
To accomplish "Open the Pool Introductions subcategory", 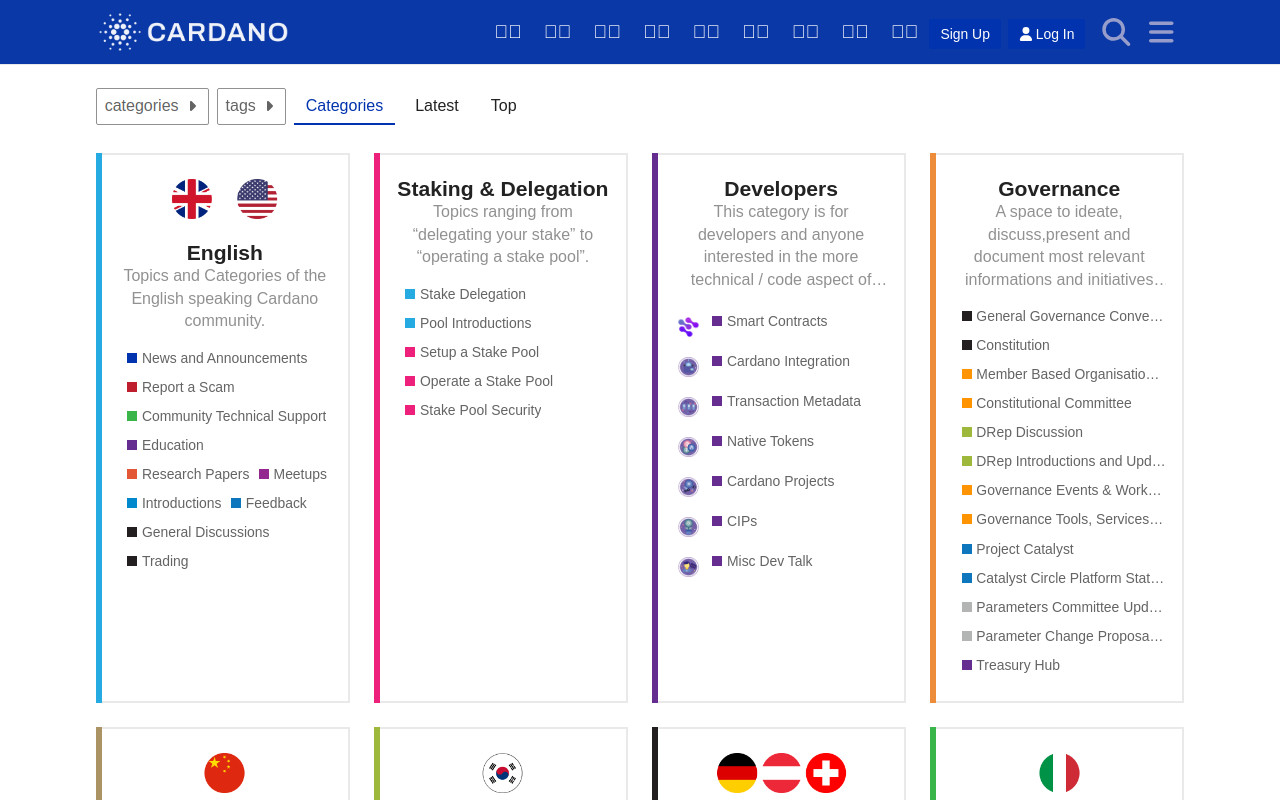I will 468,323.
